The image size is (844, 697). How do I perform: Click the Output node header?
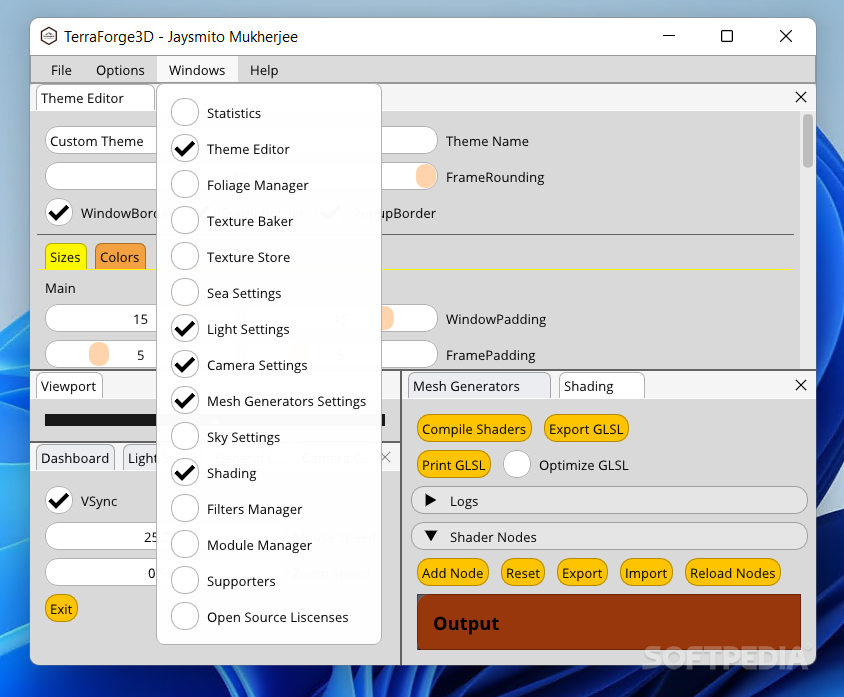coord(609,623)
